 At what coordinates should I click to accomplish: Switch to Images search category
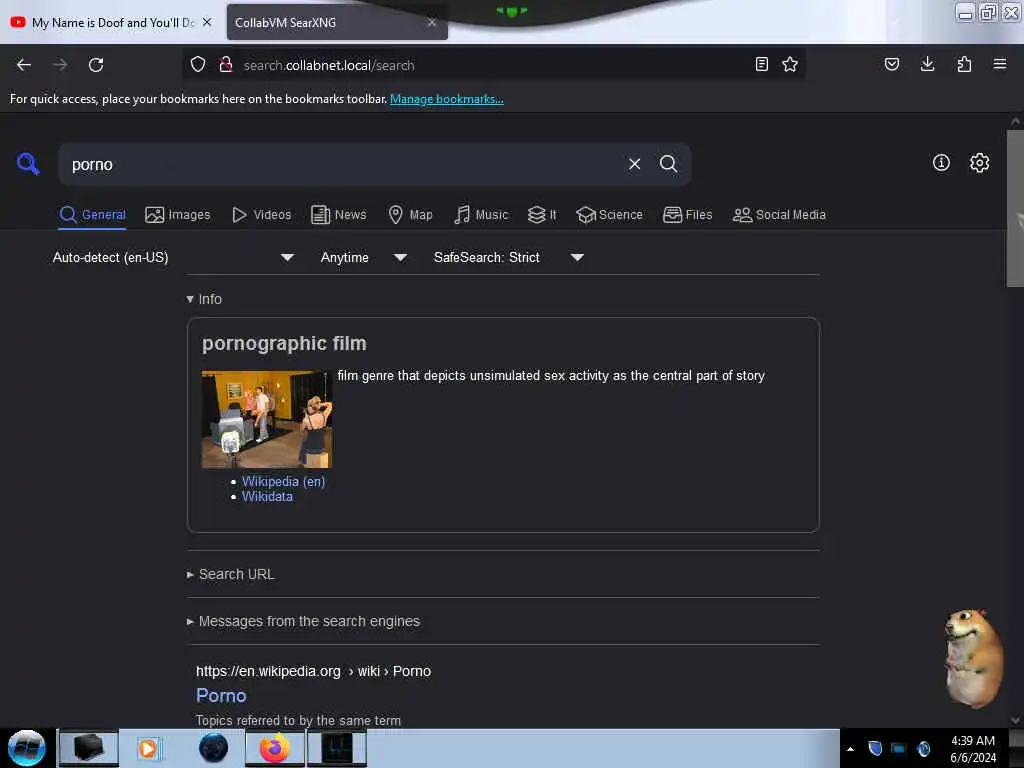(178, 215)
